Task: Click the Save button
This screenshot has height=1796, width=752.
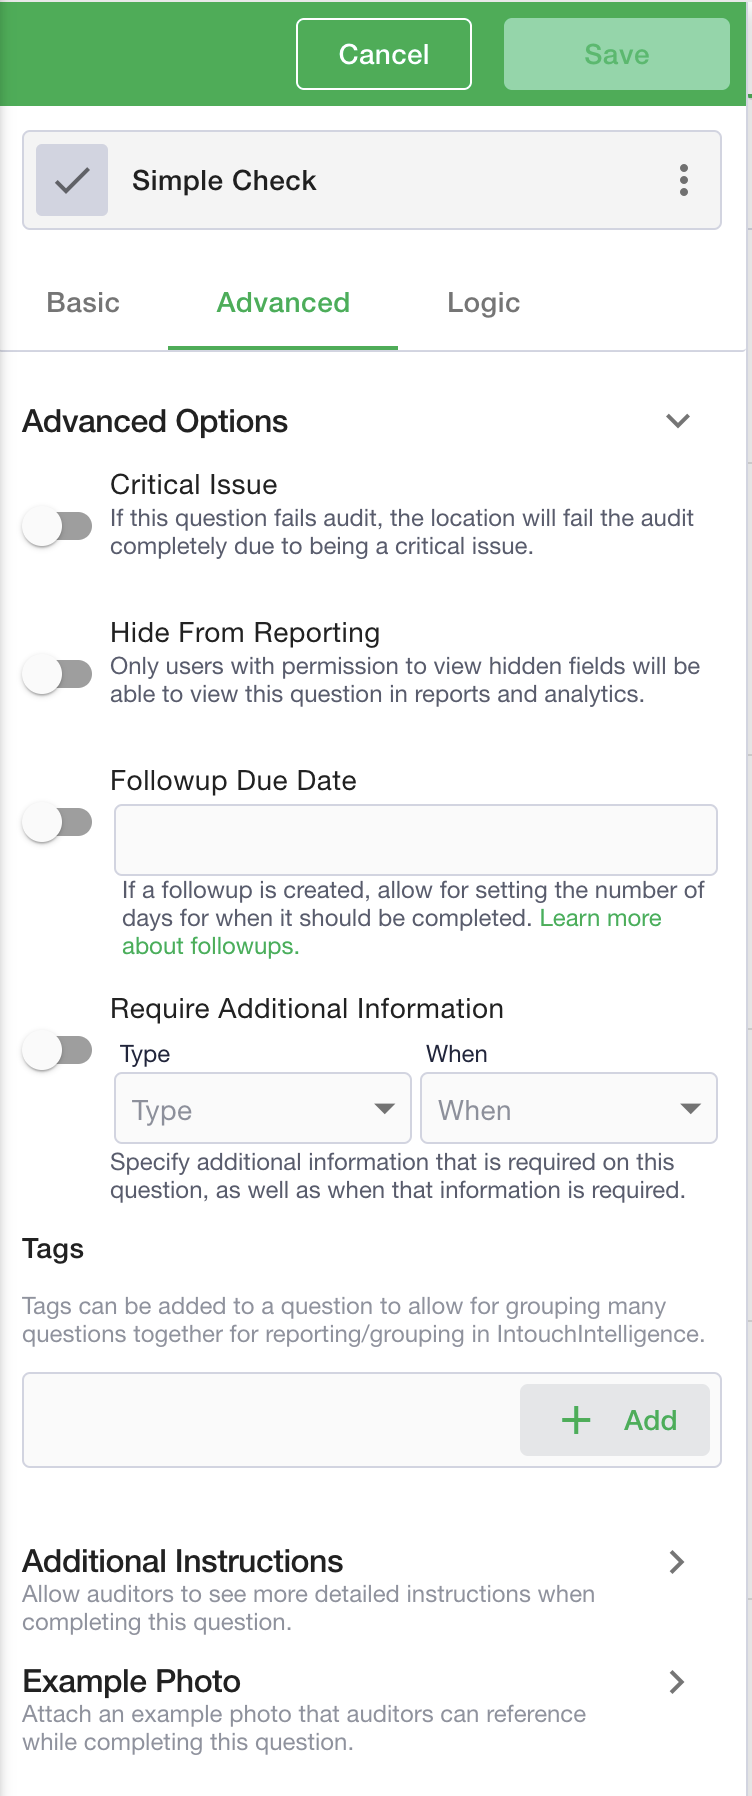Action: (x=617, y=54)
